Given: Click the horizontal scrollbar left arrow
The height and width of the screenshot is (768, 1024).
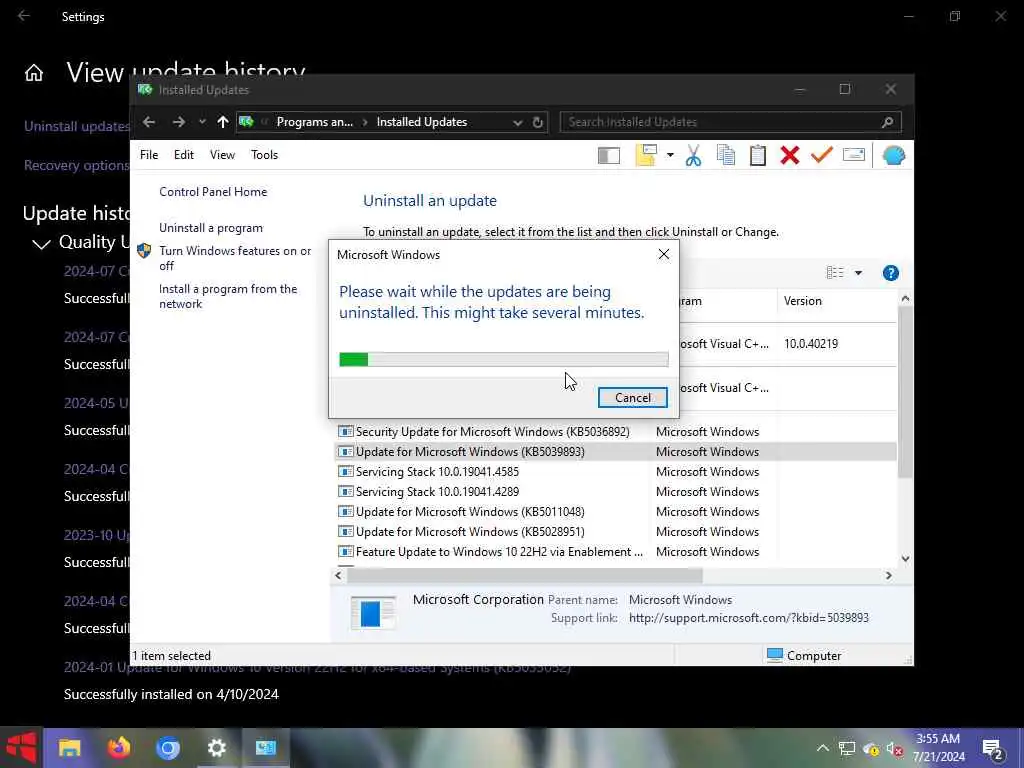Looking at the screenshot, I should 338,575.
